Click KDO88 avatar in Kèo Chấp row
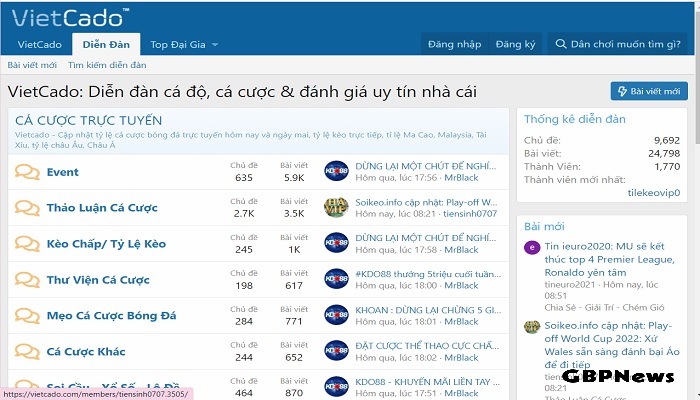Viewport: 700px width, 400px height. click(x=336, y=243)
